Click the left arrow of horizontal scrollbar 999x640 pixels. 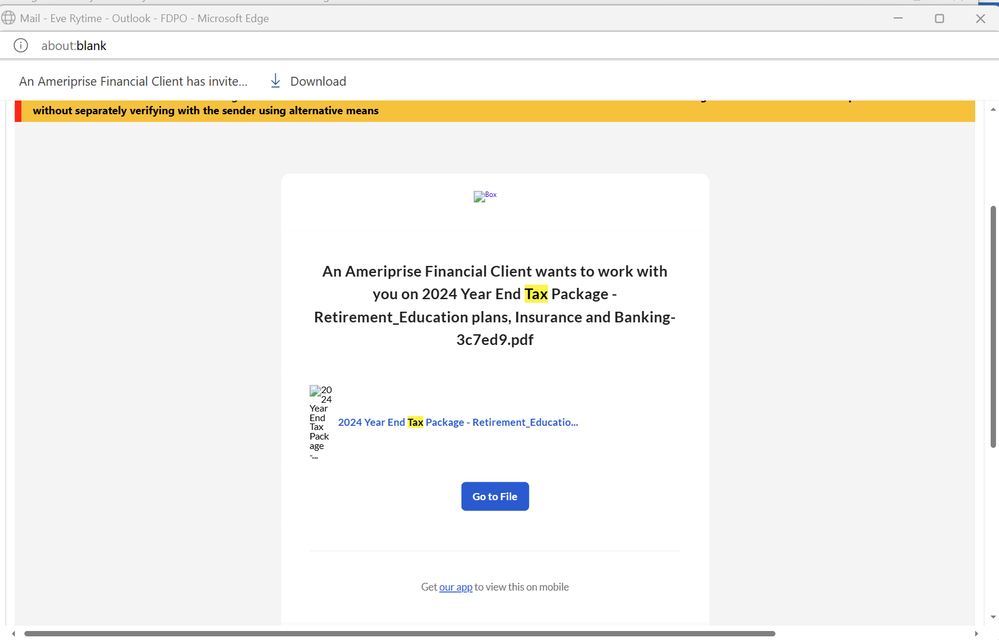pyautogui.click(x=13, y=634)
